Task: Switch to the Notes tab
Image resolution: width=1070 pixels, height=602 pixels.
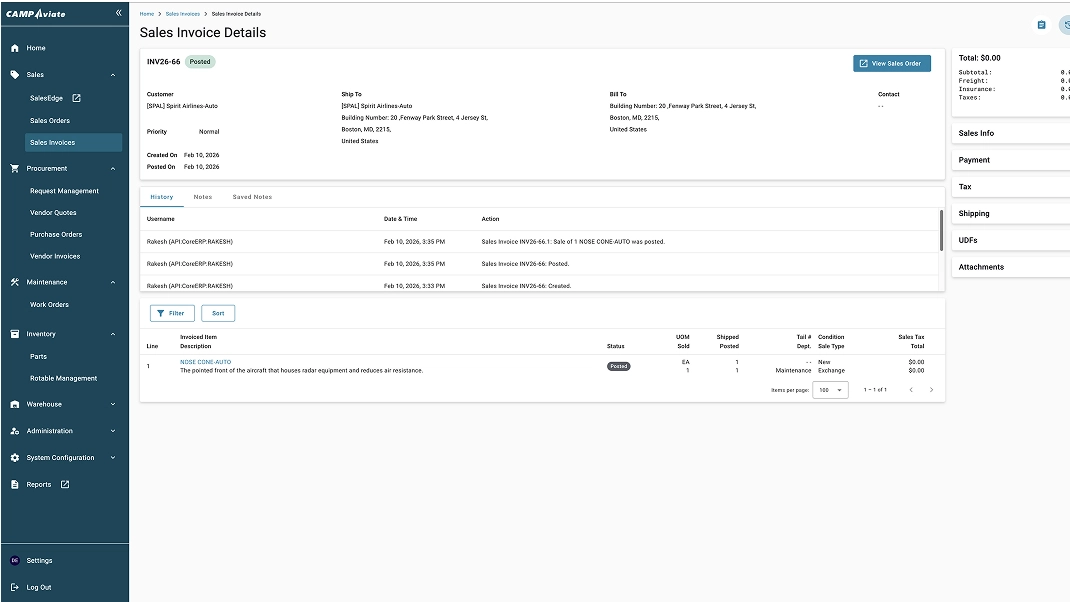Action: (203, 197)
